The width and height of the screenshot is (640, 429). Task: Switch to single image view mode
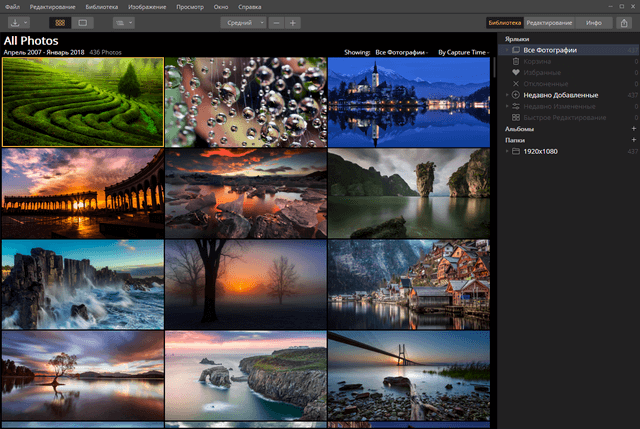pos(82,22)
